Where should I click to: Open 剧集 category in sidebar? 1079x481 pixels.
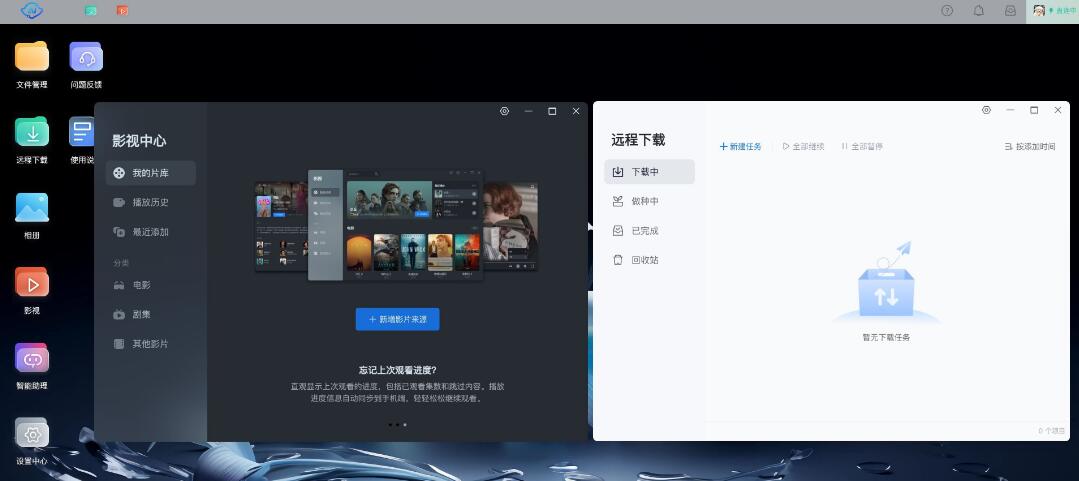pos(141,314)
